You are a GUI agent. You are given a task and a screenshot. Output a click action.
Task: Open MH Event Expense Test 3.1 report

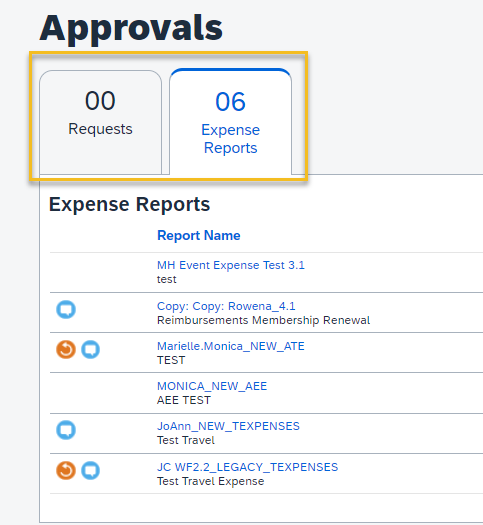(x=231, y=265)
